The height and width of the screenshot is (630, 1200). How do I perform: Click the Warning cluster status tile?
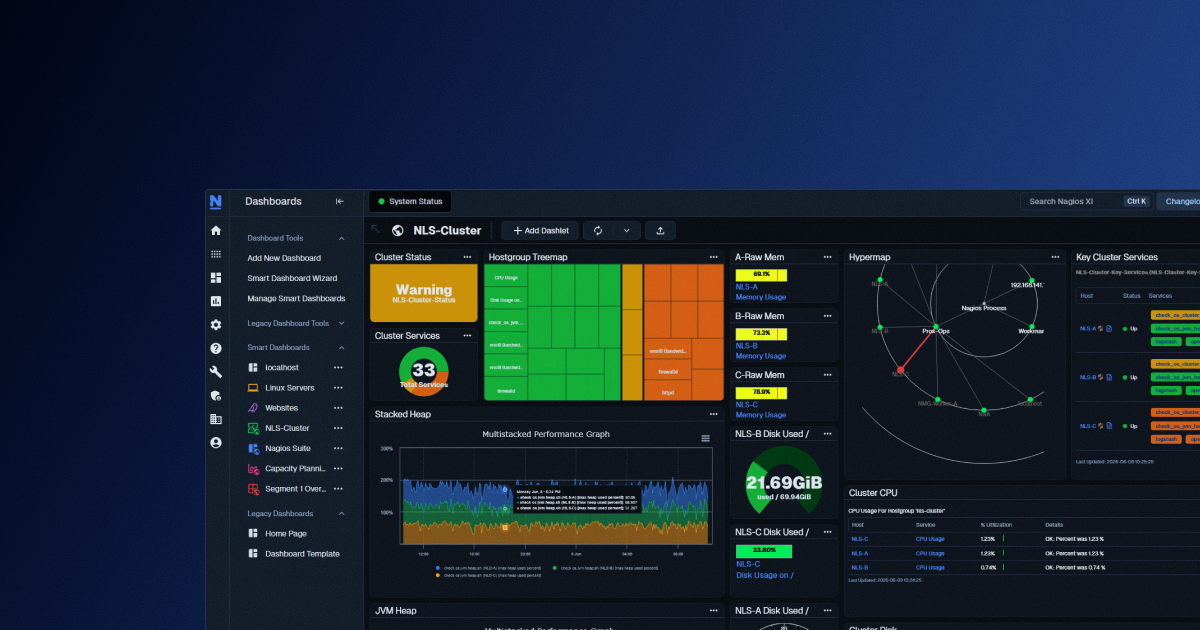coord(424,293)
